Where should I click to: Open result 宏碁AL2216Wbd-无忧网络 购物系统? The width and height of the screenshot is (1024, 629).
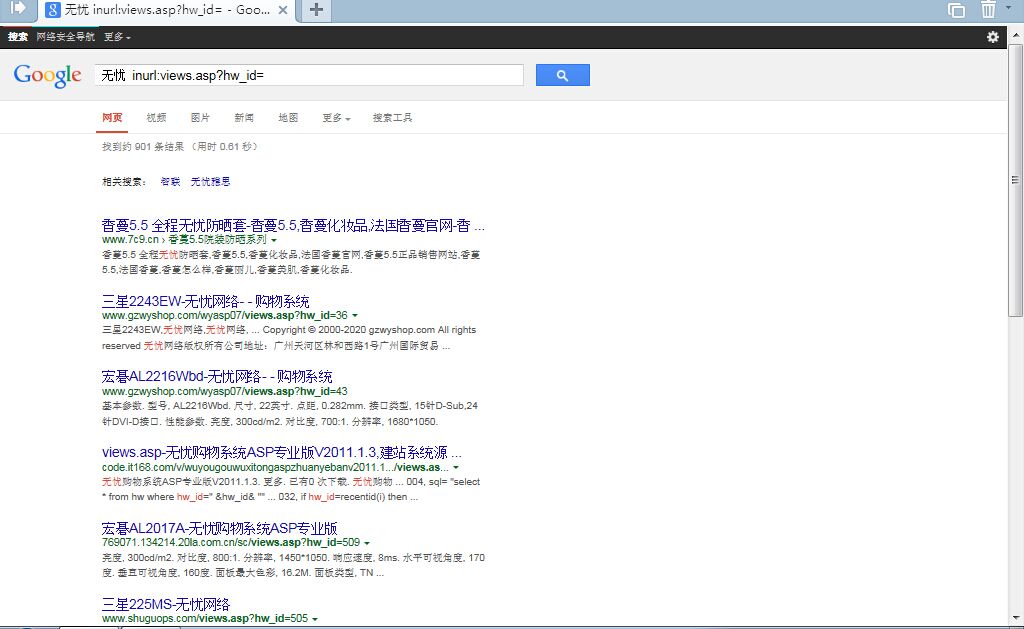217,377
